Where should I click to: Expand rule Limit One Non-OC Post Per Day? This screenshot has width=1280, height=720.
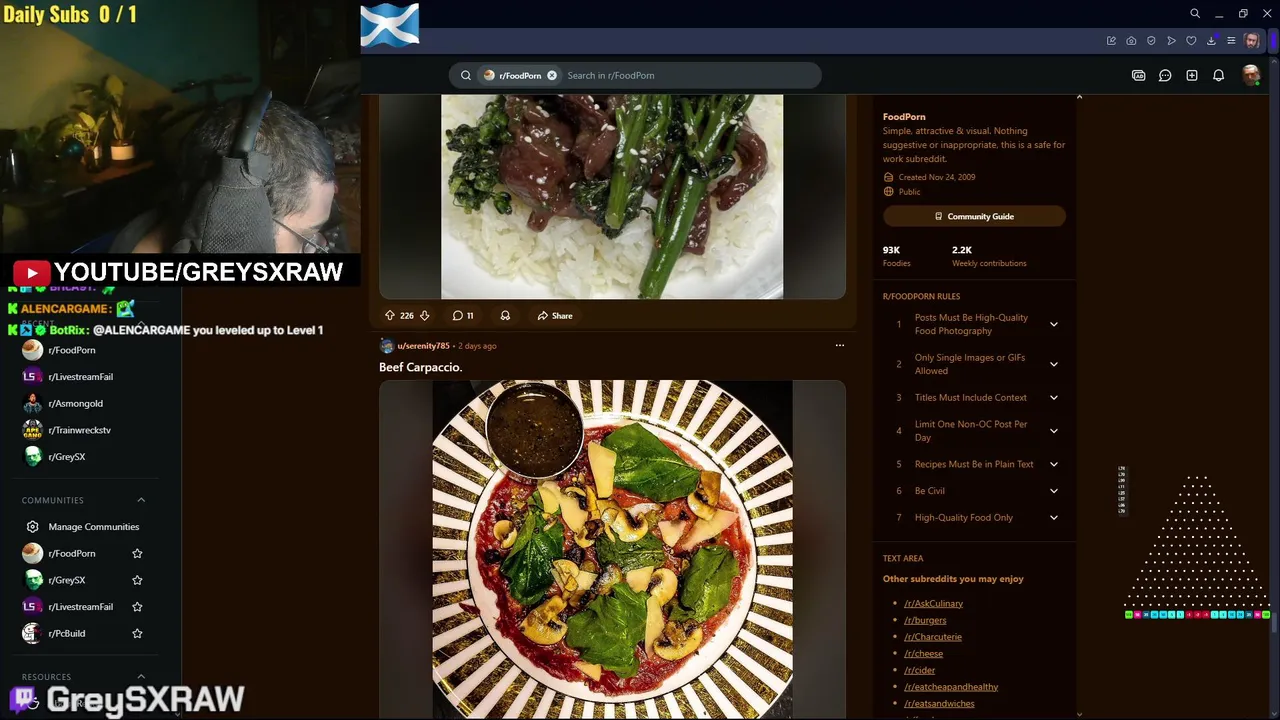click(x=1053, y=431)
